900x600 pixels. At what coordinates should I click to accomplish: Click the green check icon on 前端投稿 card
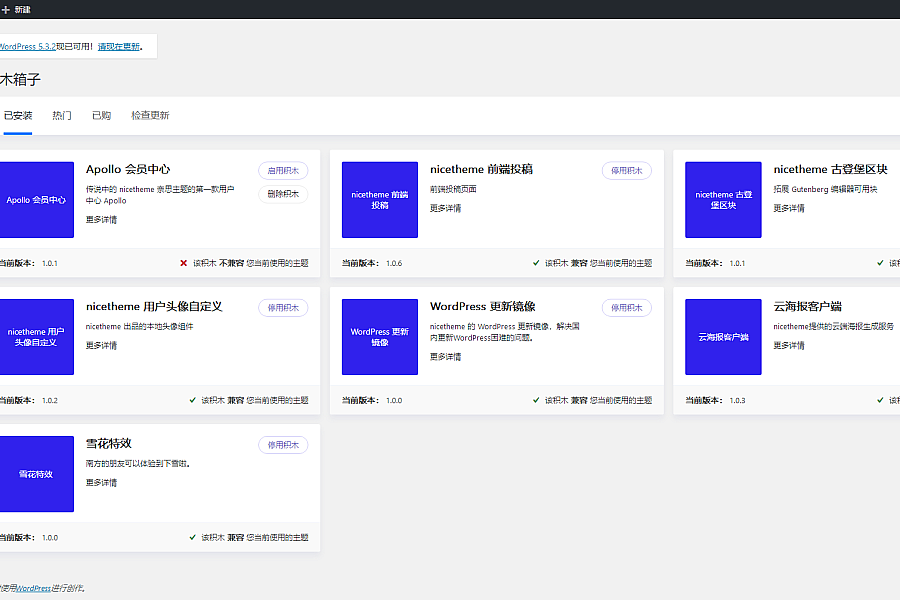(536, 263)
